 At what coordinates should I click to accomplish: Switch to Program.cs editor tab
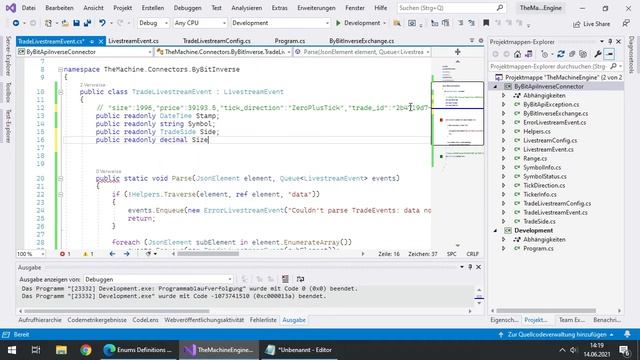click(290, 41)
